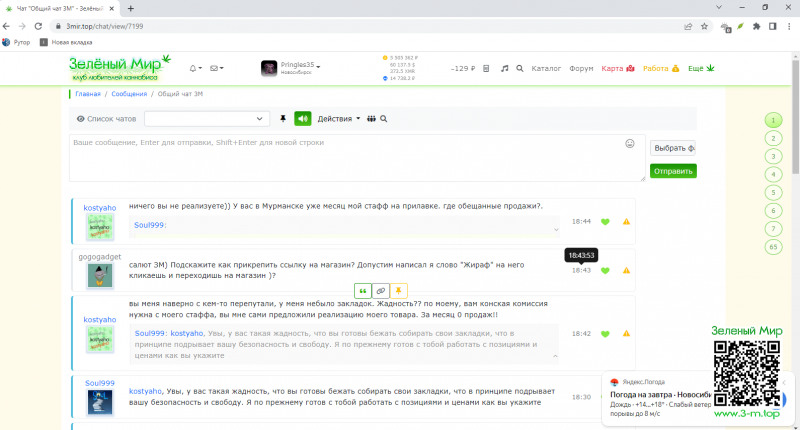Open the envelope messages icon in header

(x=215, y=69)
